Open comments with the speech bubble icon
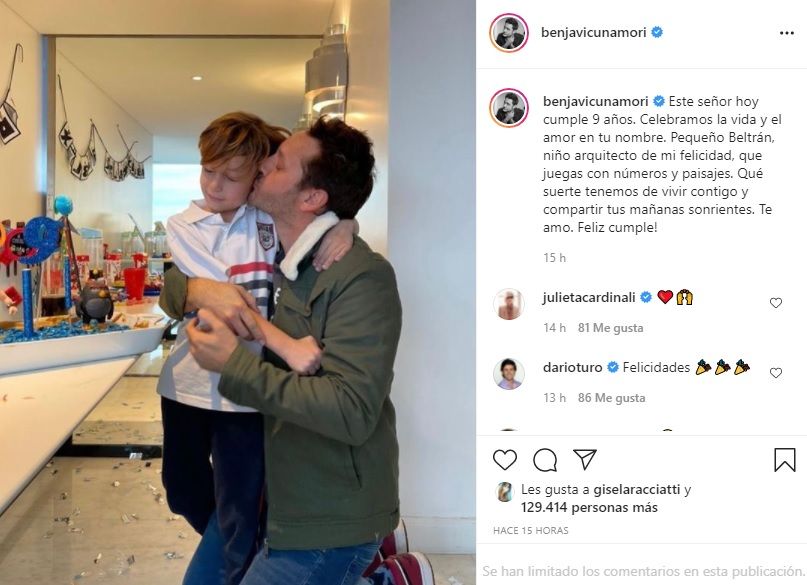Viewport: 807px width, 585px height. coord(545,460)
